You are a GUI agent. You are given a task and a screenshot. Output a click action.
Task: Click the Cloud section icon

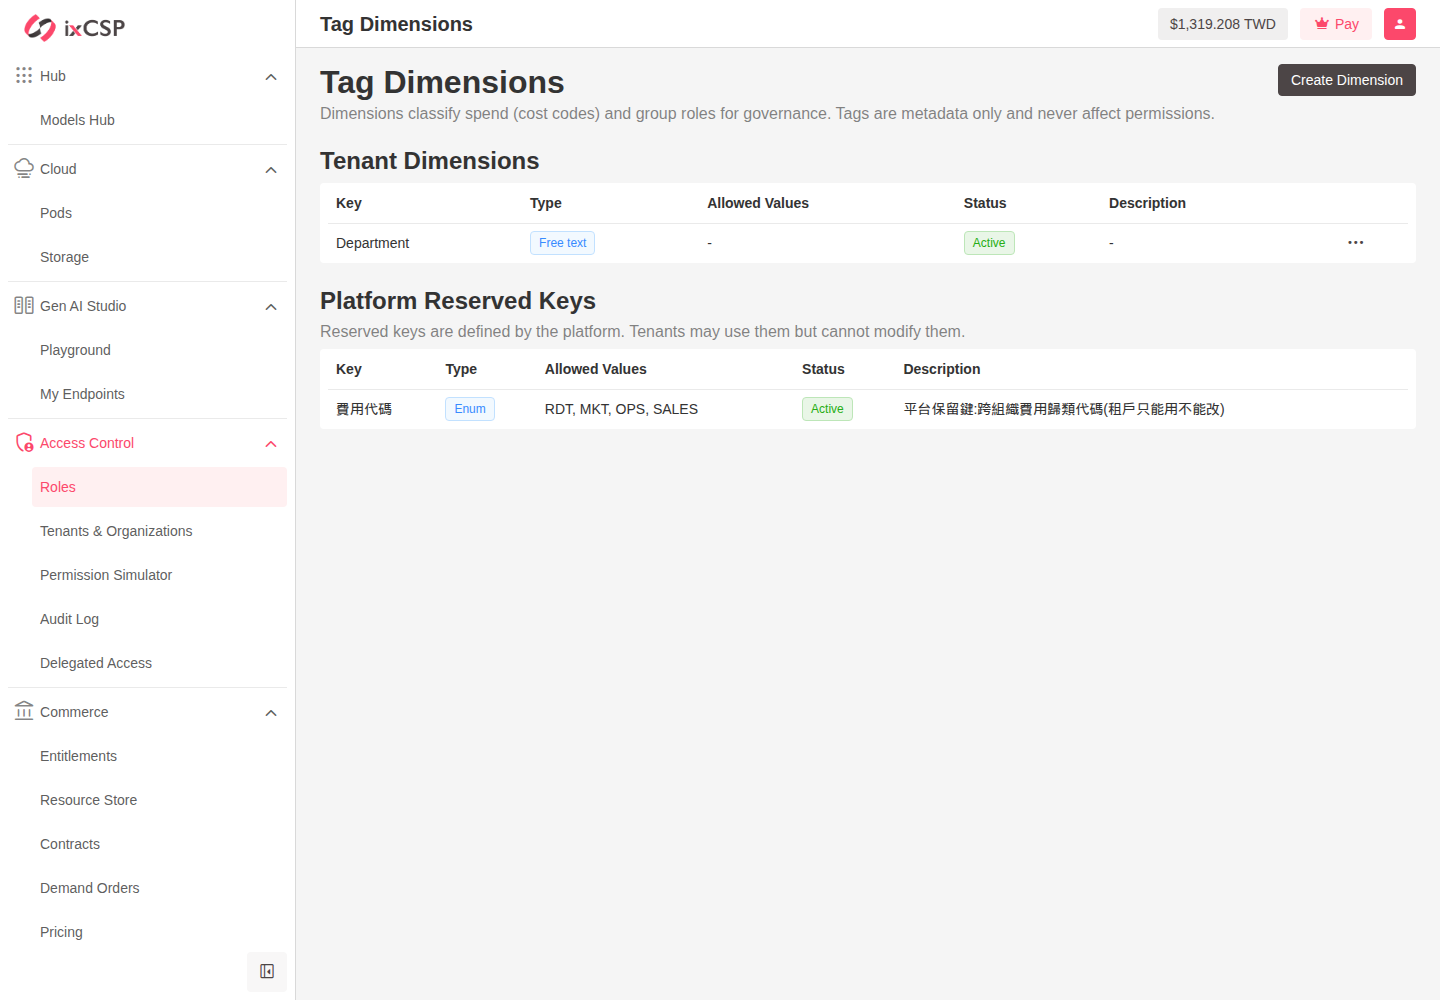[24, 168]
